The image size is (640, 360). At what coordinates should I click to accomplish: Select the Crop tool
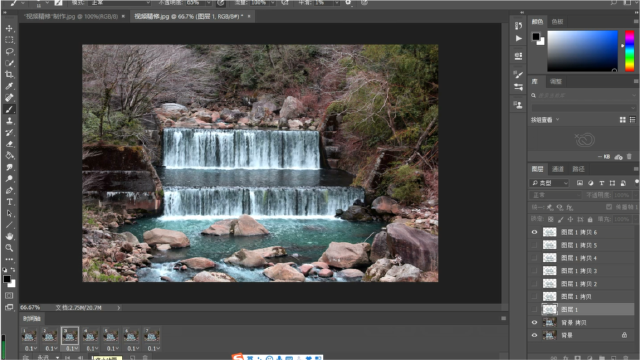9,74
